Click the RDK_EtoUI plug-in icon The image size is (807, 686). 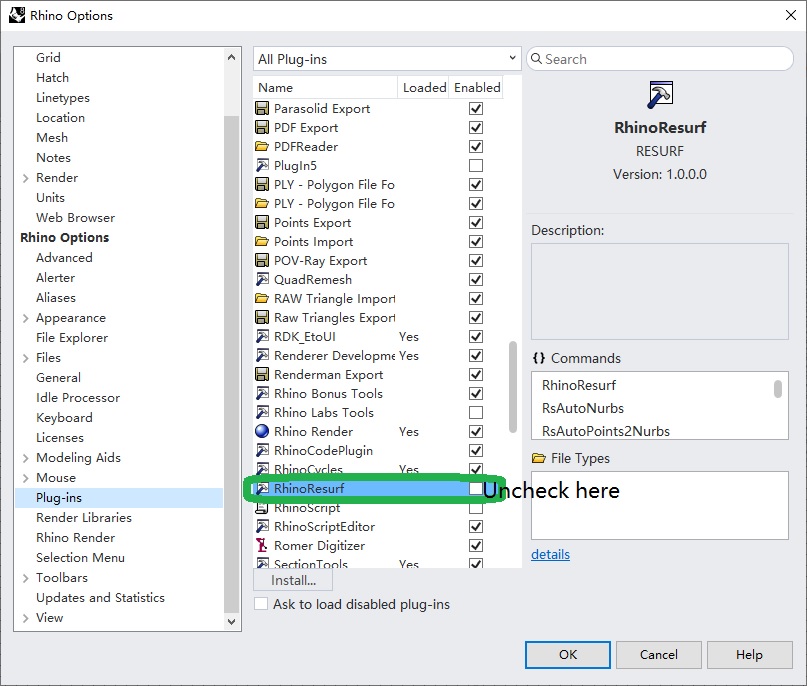(262, 337)
